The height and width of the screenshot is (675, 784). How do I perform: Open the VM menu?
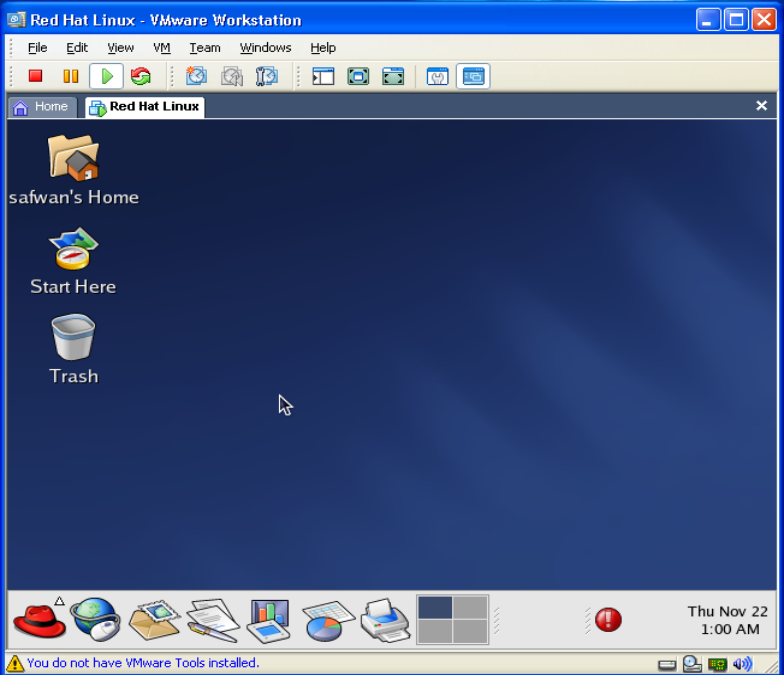[x=161, y=48]
